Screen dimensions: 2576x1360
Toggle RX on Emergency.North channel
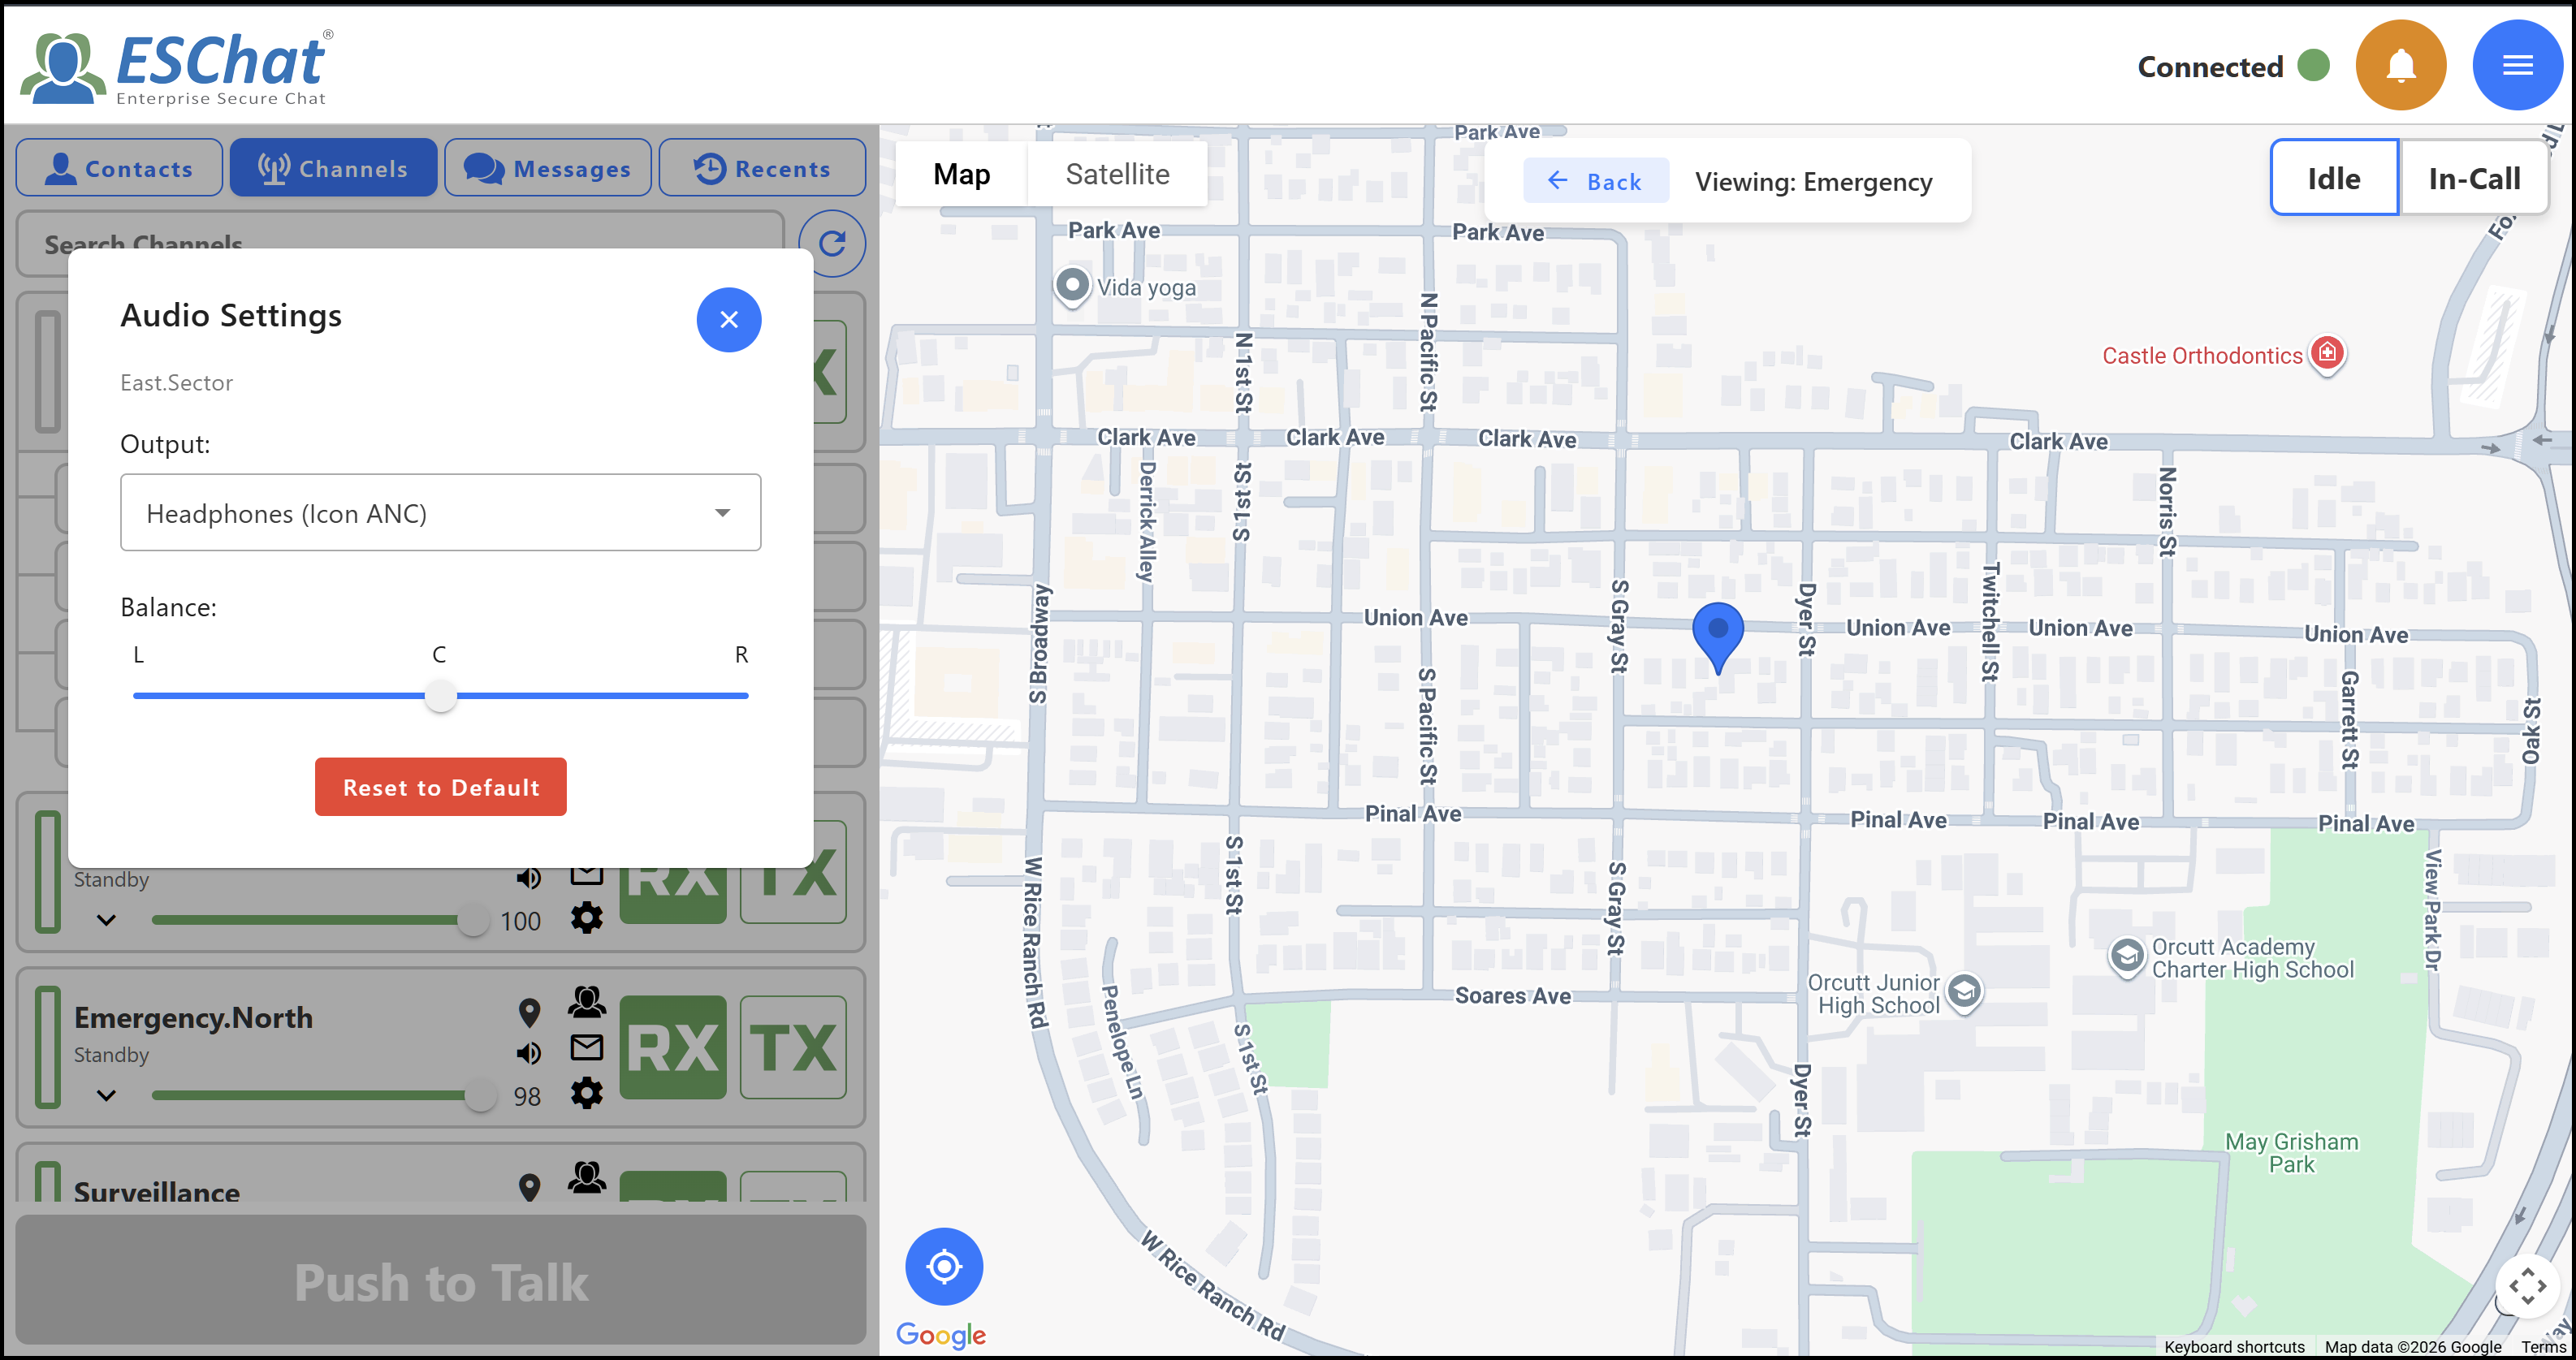672,1047
